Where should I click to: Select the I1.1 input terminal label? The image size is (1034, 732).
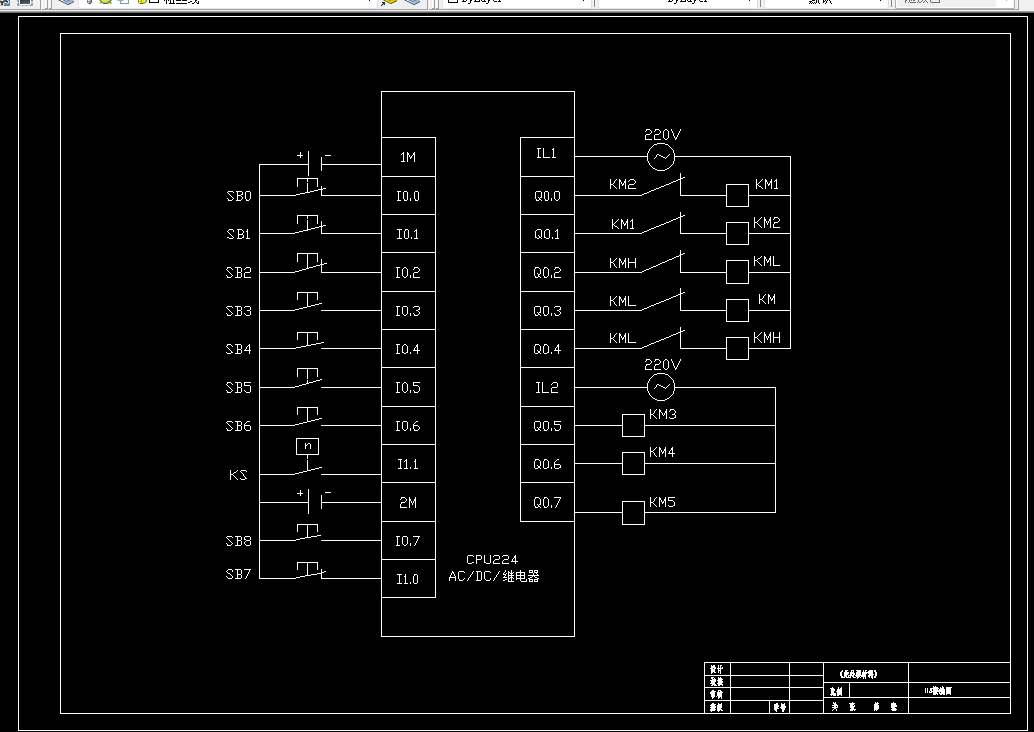(408, 464)
